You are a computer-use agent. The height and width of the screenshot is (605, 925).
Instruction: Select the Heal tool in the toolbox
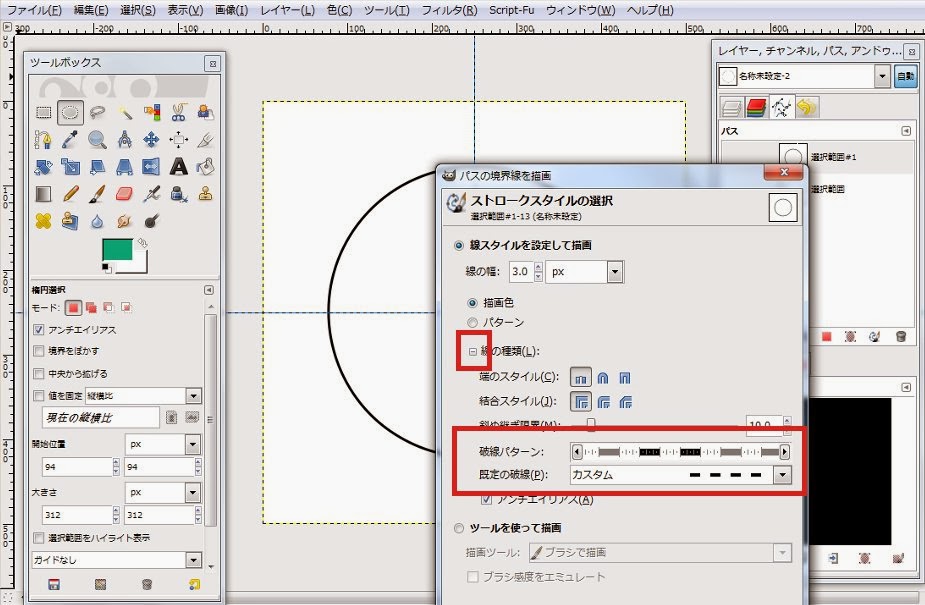coord(42,220)
